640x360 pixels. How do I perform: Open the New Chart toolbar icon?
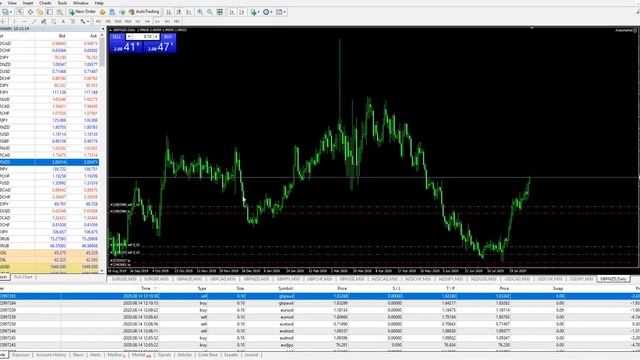pyautogui.click(x=5, y=12)
